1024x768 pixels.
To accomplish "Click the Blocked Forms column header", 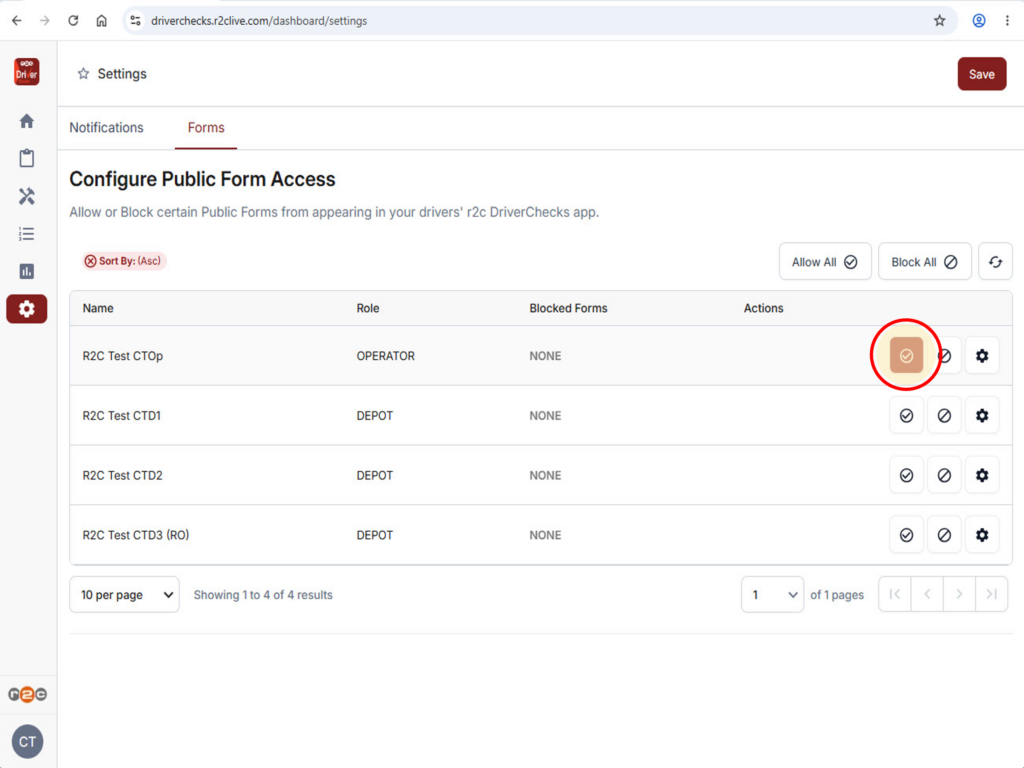I will 568,308.
